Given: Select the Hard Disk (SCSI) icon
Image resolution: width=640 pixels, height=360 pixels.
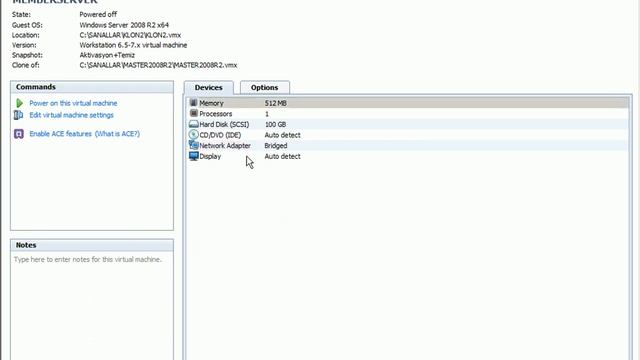Looking at the screenshot, I should (193, 124).
